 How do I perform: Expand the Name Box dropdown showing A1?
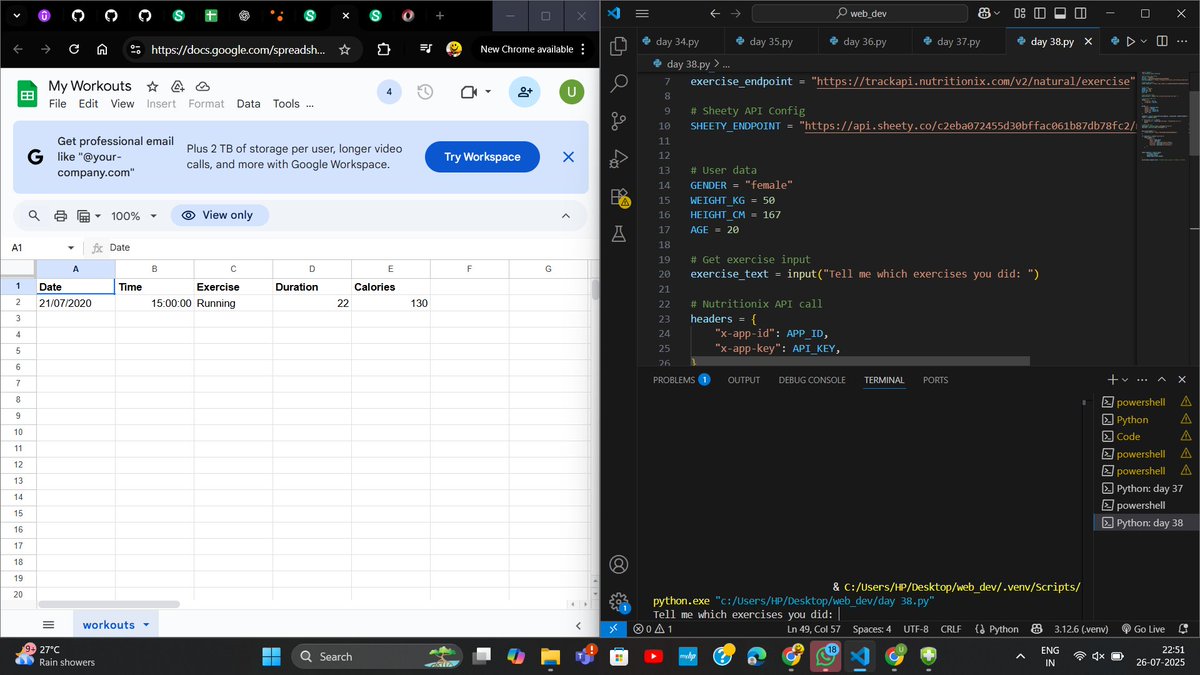(69, 247)
